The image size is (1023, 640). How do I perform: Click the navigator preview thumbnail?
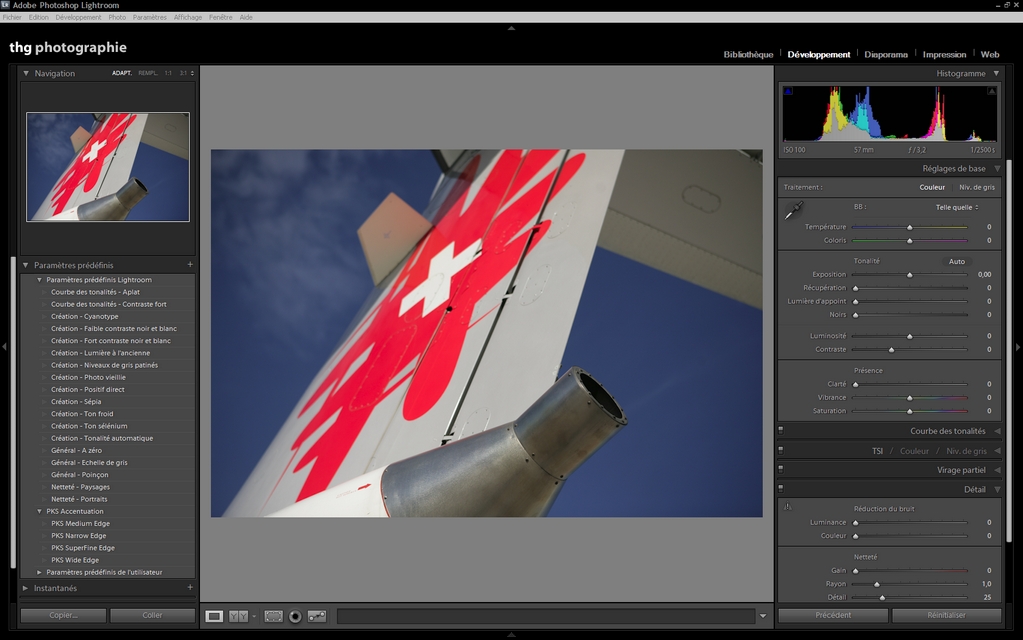click(108, 167)
